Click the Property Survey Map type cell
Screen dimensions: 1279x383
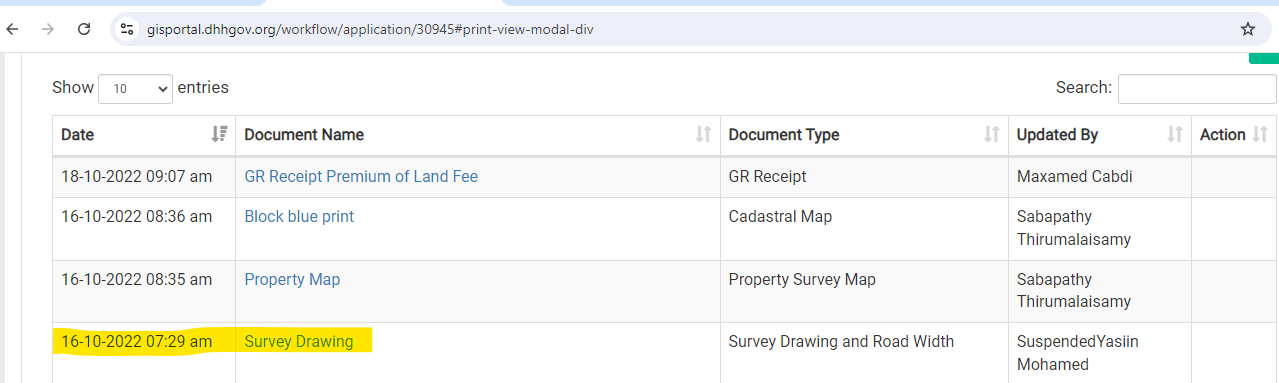864,291
